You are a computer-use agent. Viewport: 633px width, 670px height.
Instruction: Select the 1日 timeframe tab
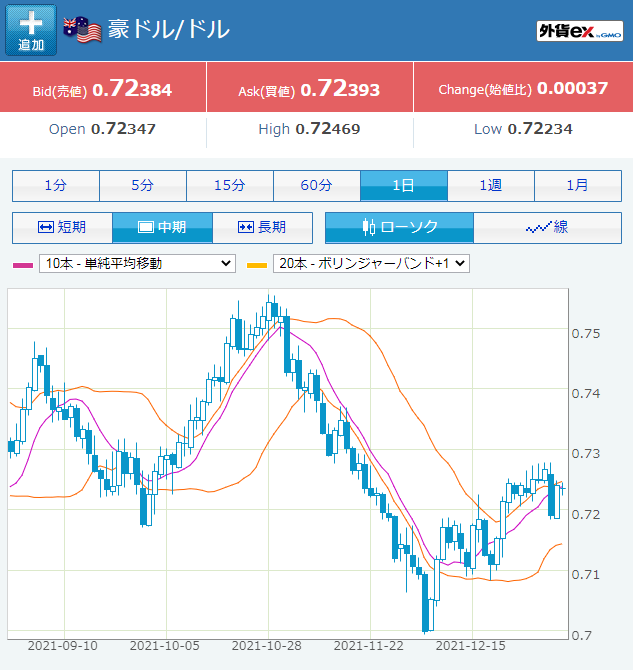point(404,185)
